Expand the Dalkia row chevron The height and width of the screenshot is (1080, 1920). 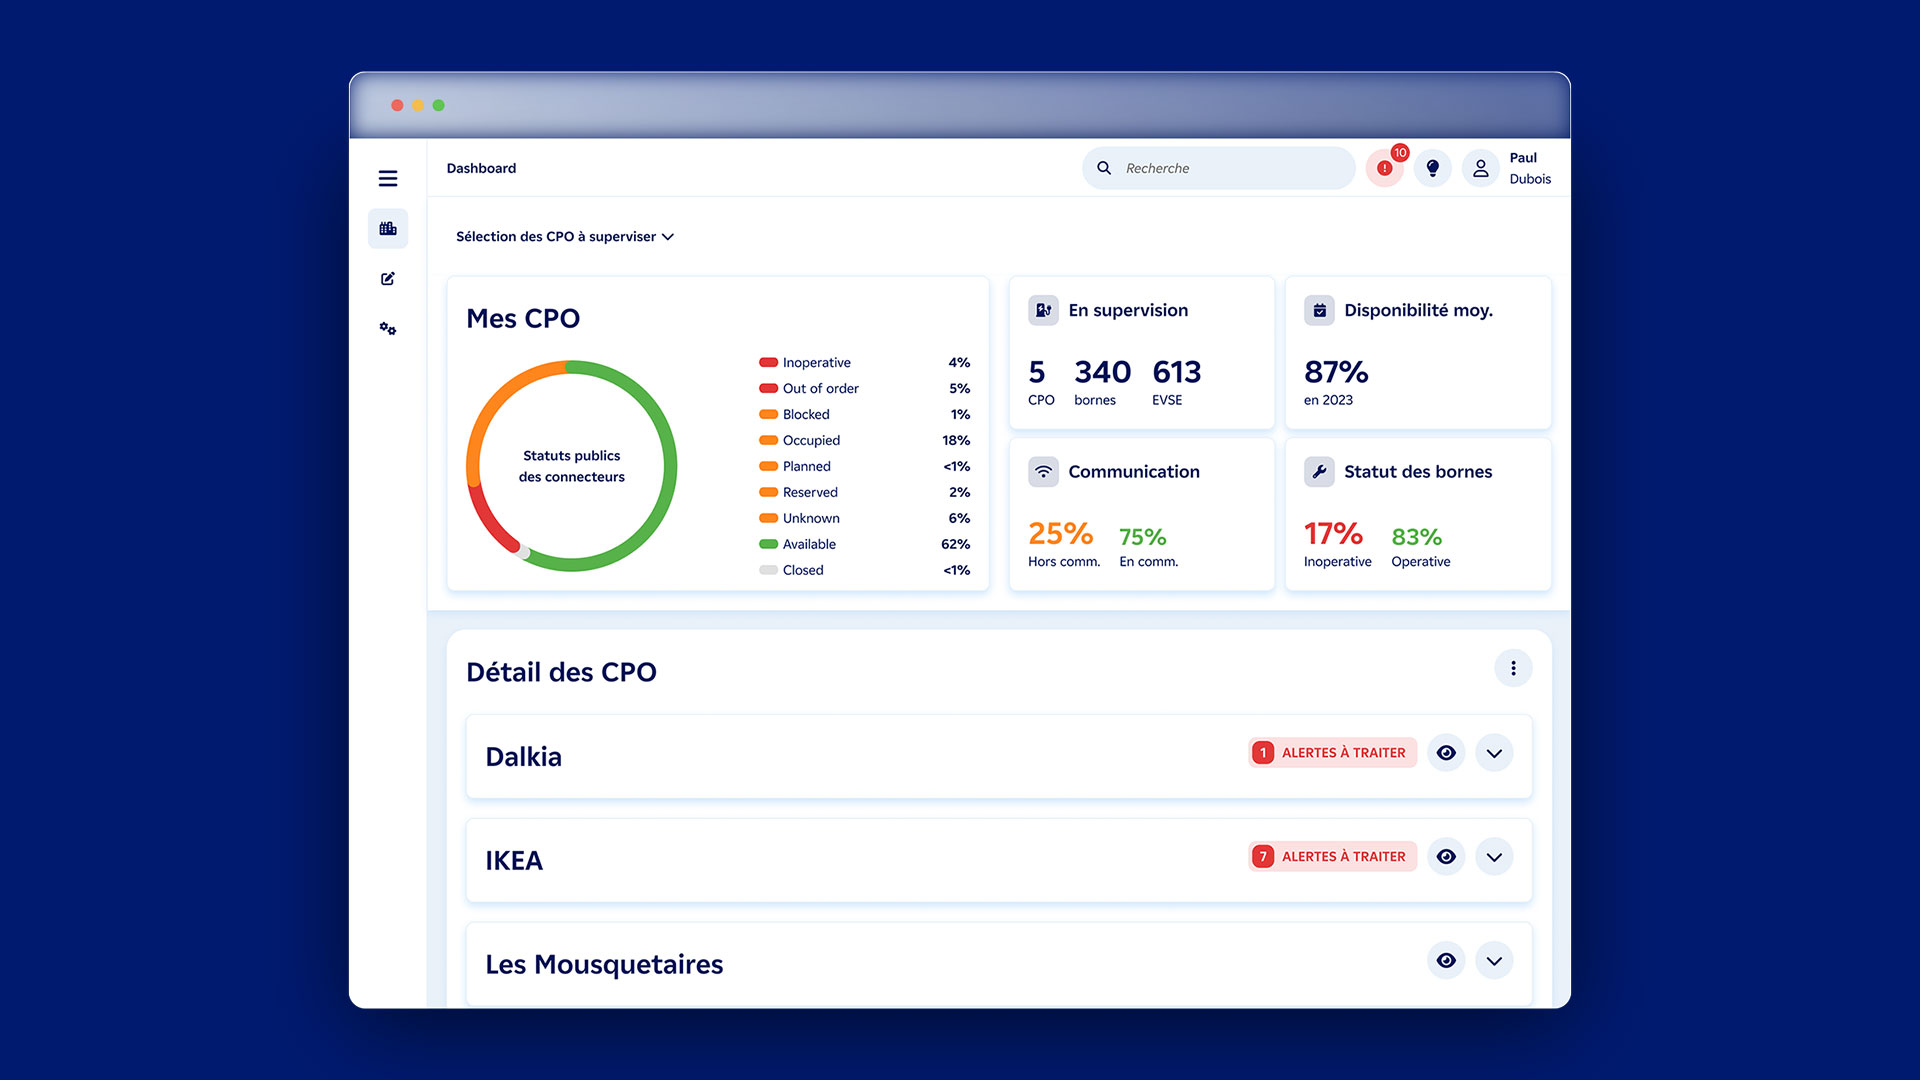click(1494, 753)
